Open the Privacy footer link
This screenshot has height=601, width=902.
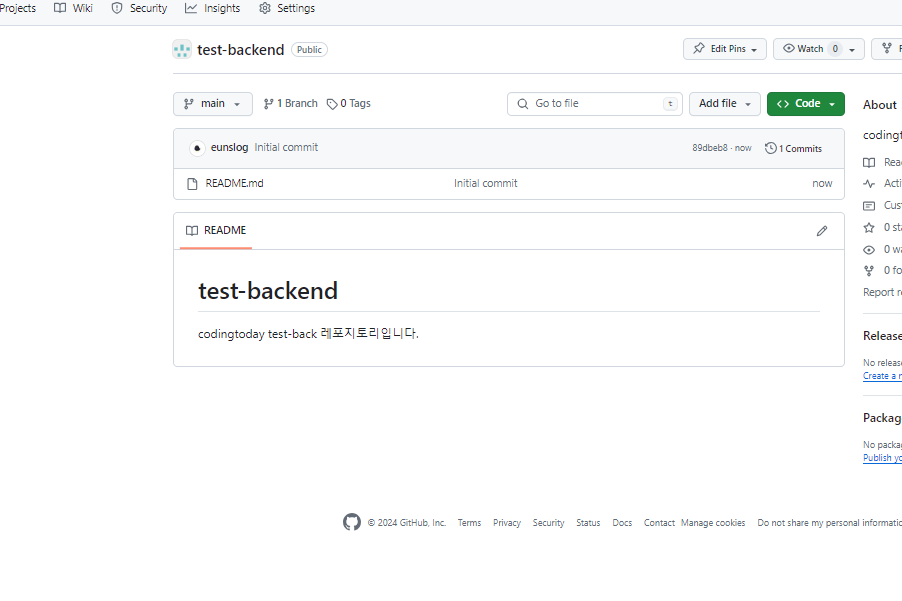tap(507, 523)
